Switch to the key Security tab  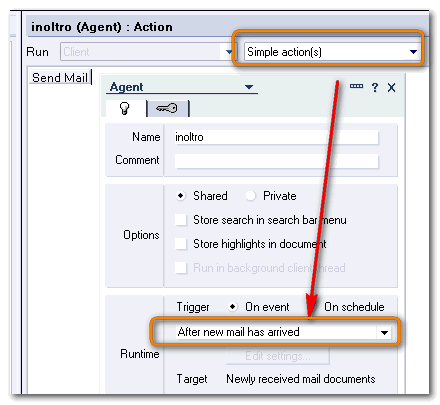click(x=168, y=108)
